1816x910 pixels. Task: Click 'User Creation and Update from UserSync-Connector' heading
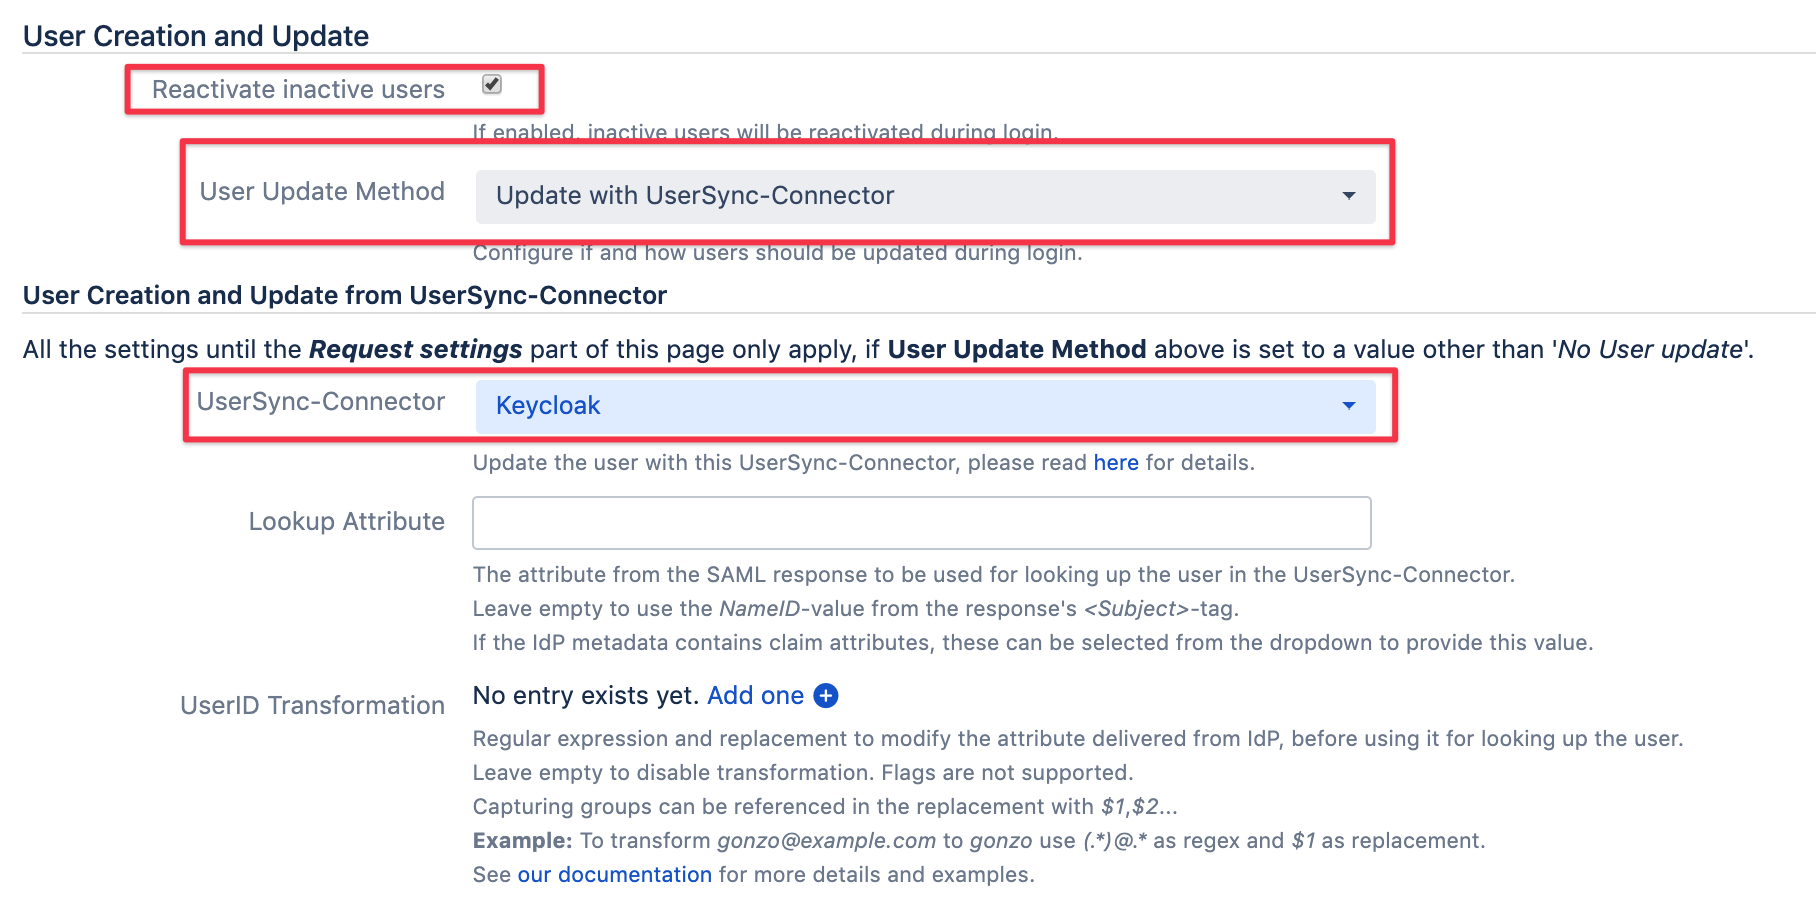coord(345,296)
